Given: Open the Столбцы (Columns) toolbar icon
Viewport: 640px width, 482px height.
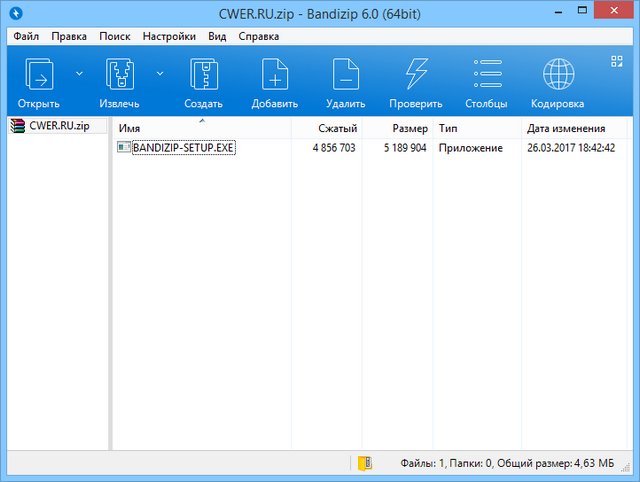Looking at the screenshot, I should (487, 76).
